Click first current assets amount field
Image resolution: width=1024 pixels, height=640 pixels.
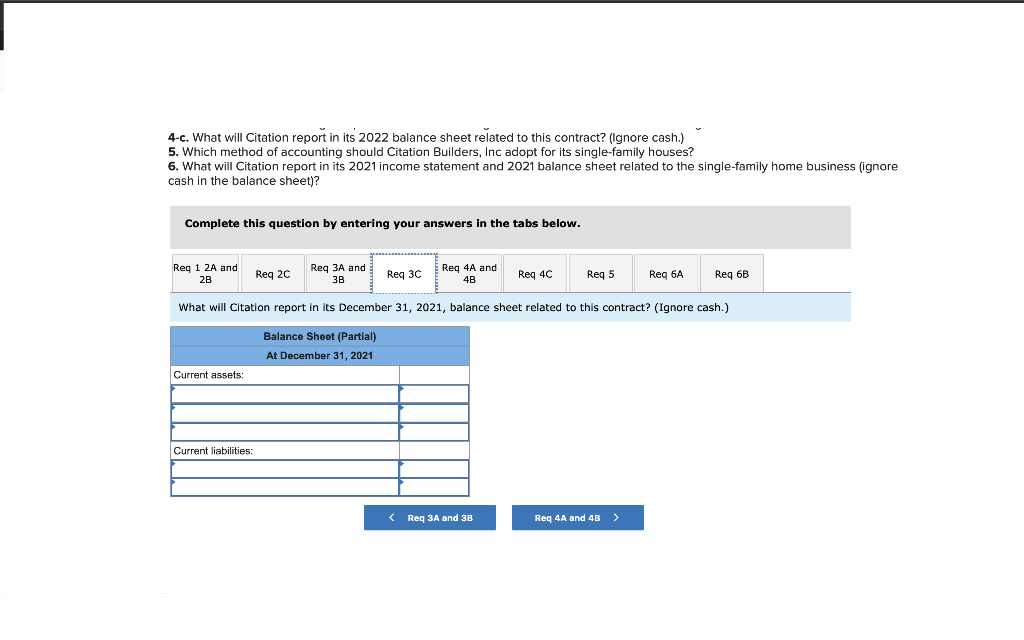pos(434,394)
